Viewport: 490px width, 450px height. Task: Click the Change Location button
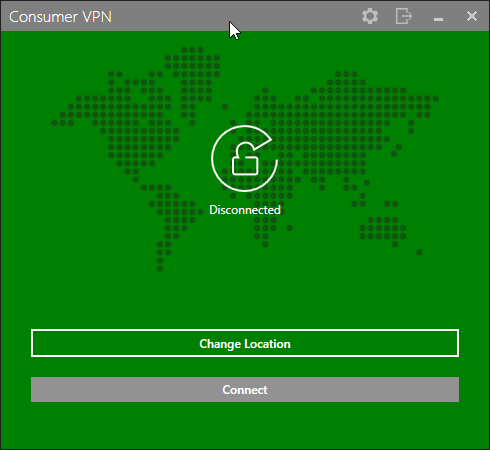245,343
